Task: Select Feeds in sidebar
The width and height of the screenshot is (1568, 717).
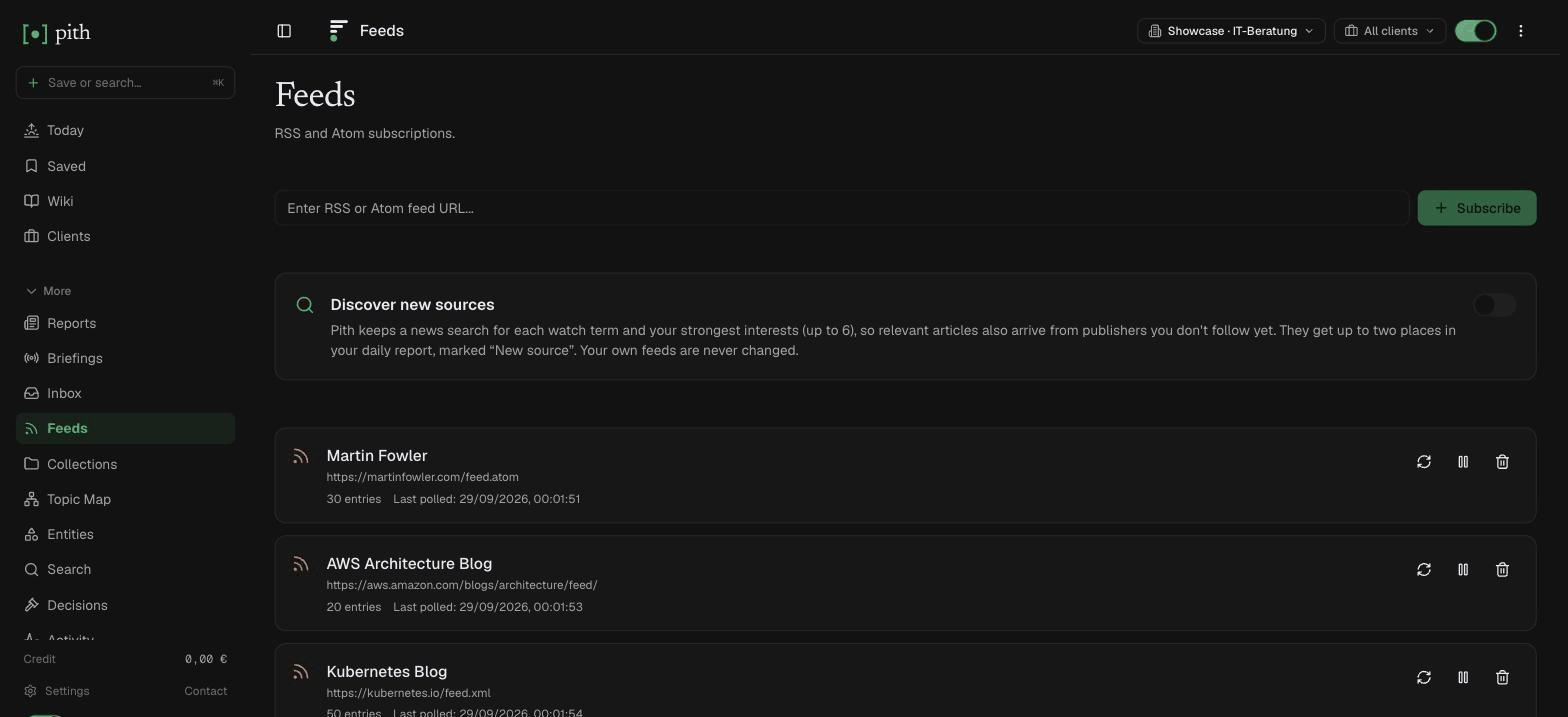Action: [125, 428]
